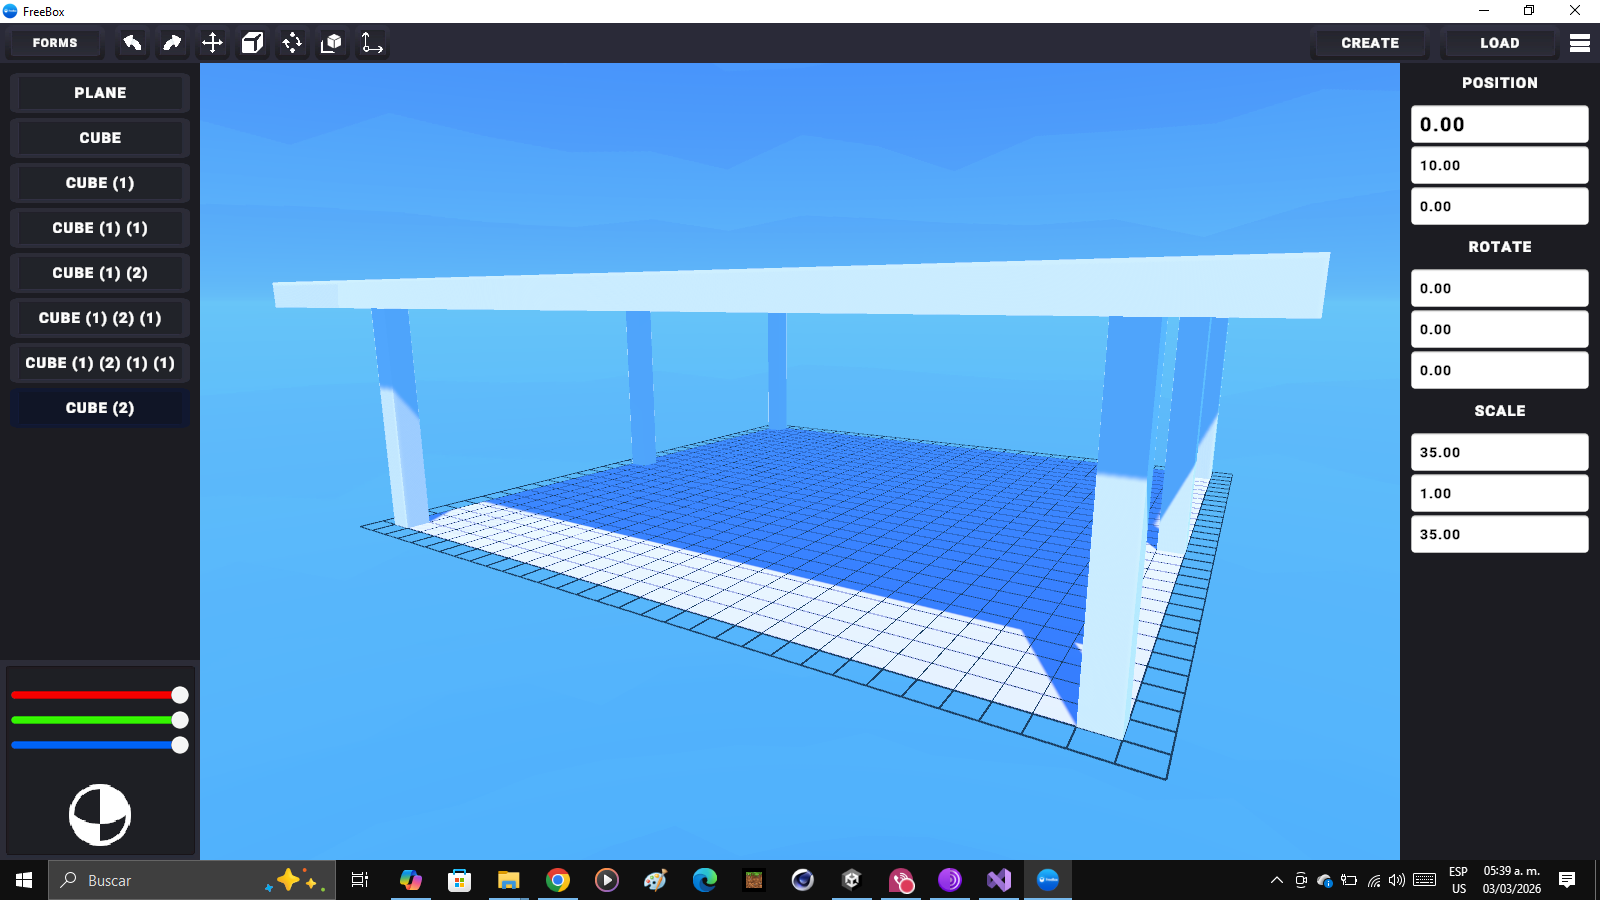Open File Explorer from the taskbar
The height and width of the screenshot is (900, 1600).
[x=509, y=880]
